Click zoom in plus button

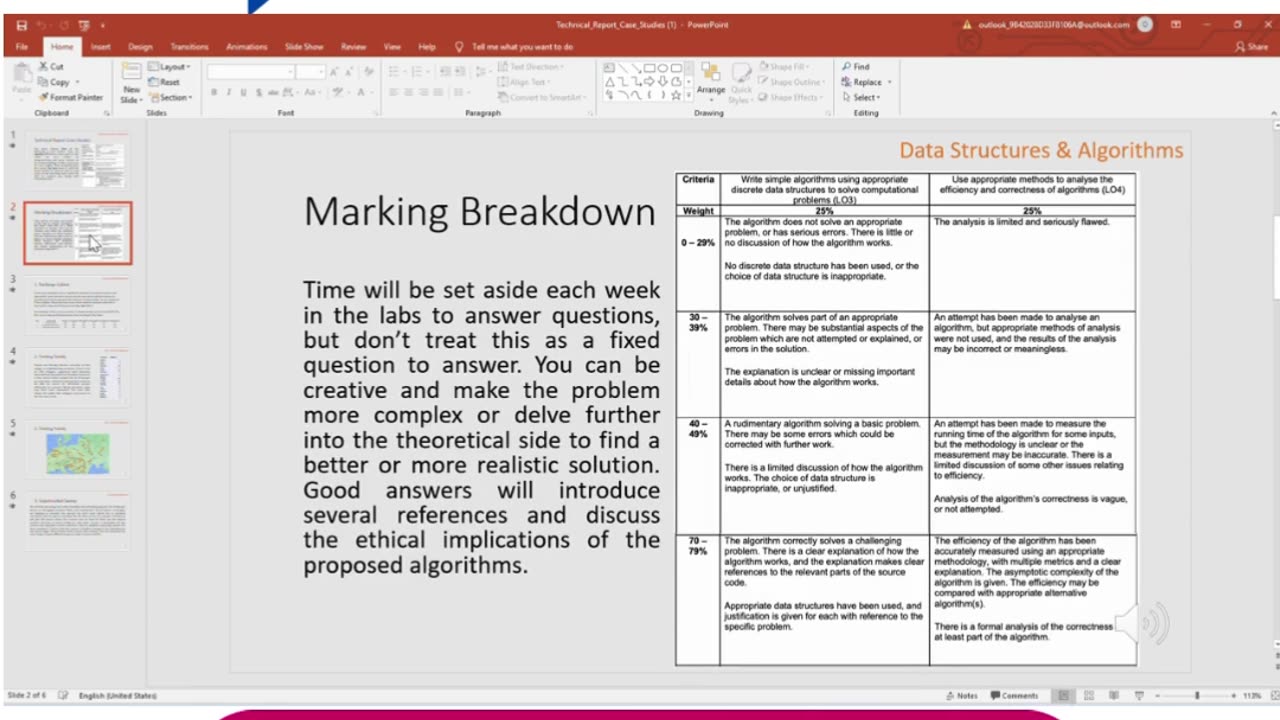tap(1233, 695)
